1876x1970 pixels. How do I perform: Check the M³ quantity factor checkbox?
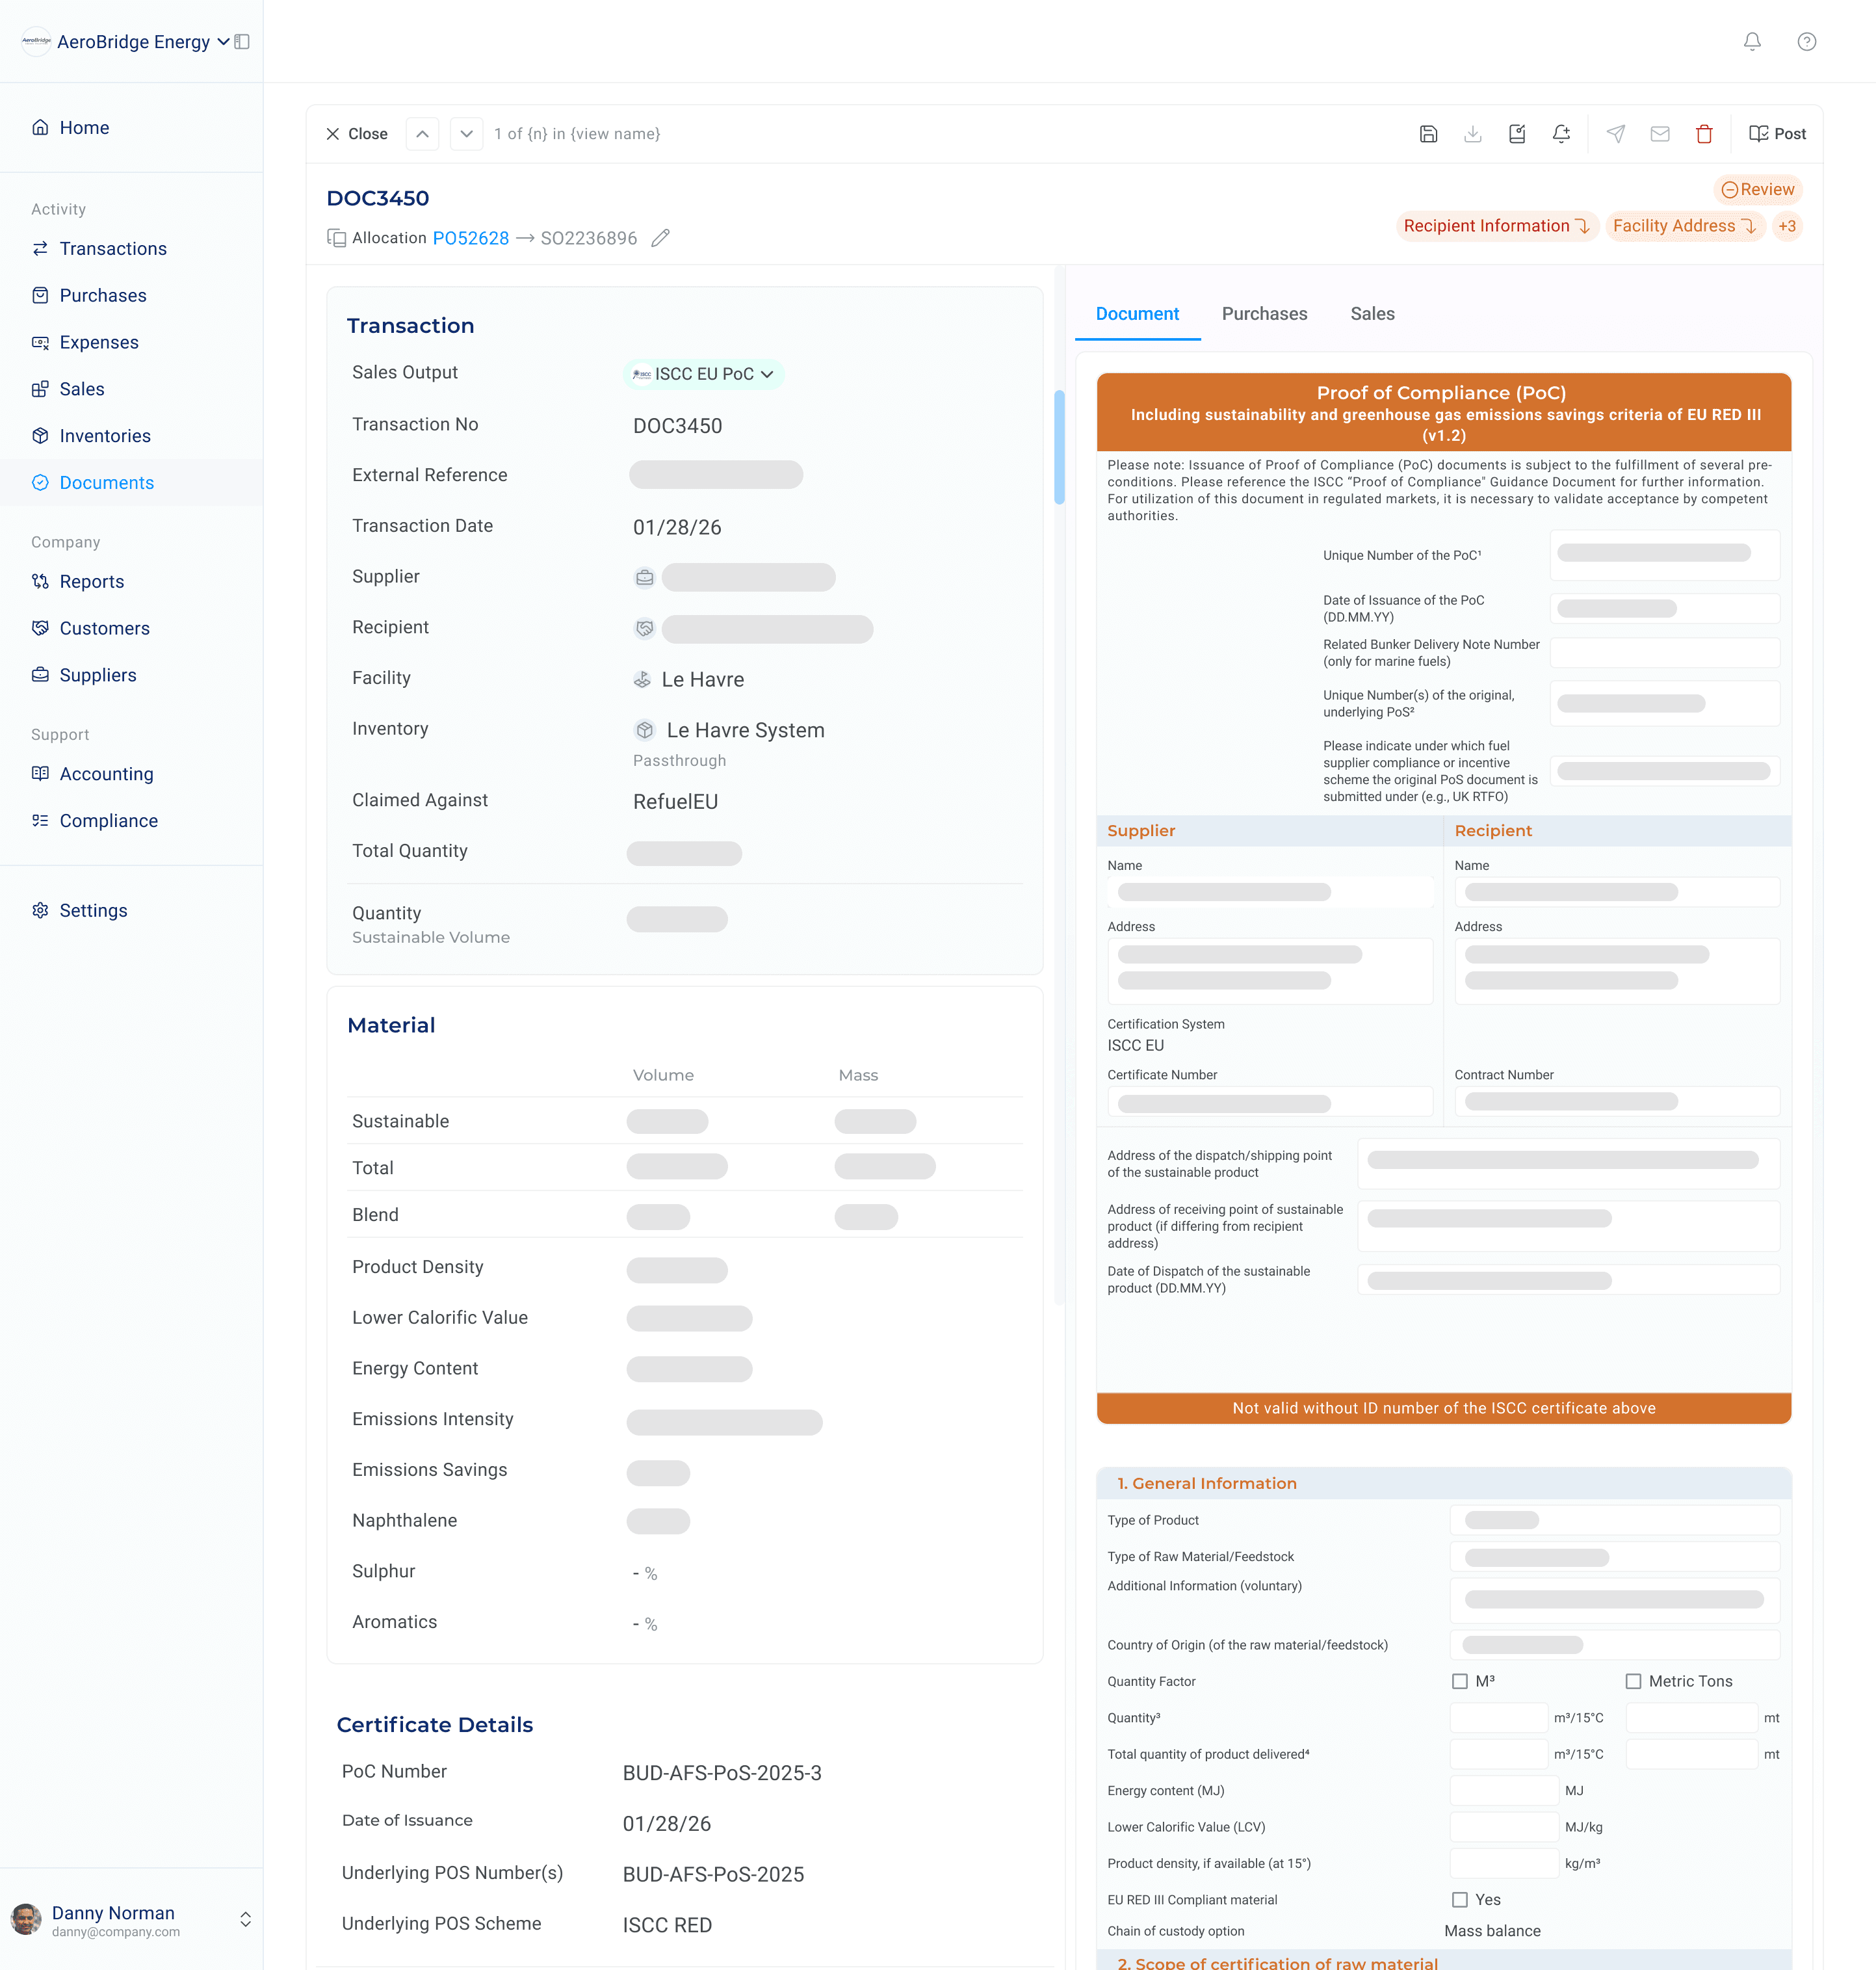(x=1460, y=1681)
